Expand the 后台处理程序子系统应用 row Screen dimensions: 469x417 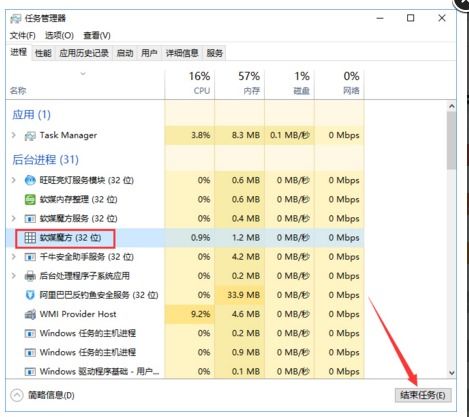[14, 276]
